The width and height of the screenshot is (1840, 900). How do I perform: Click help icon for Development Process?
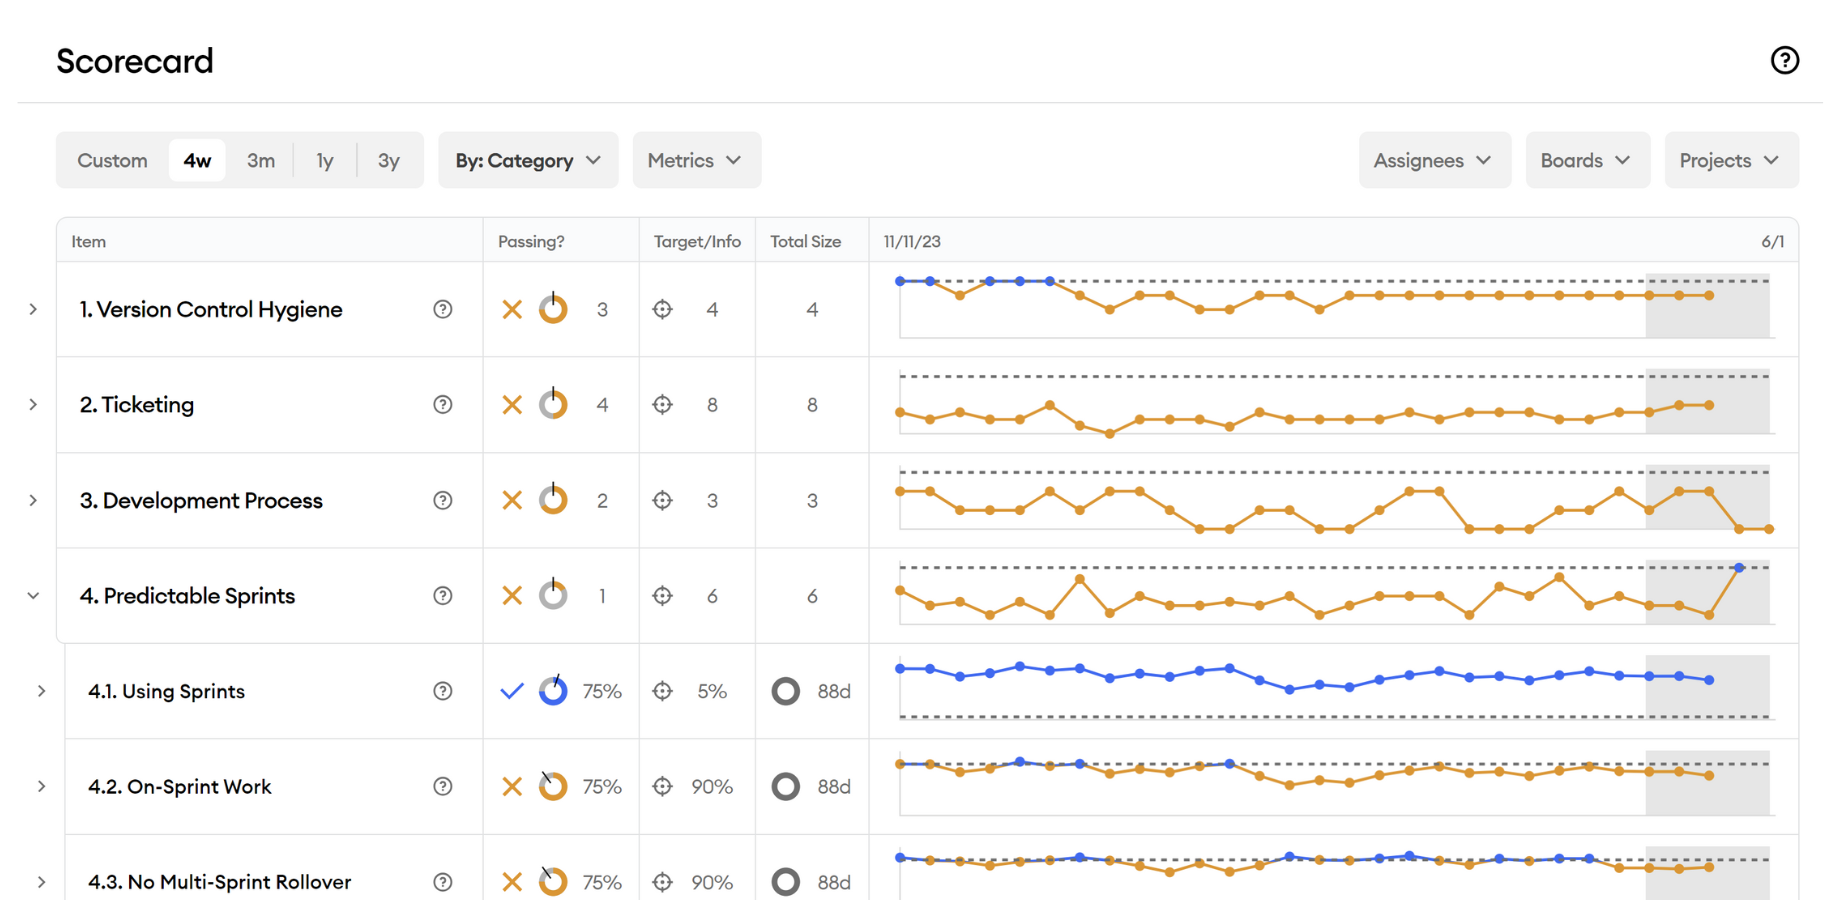443,500
